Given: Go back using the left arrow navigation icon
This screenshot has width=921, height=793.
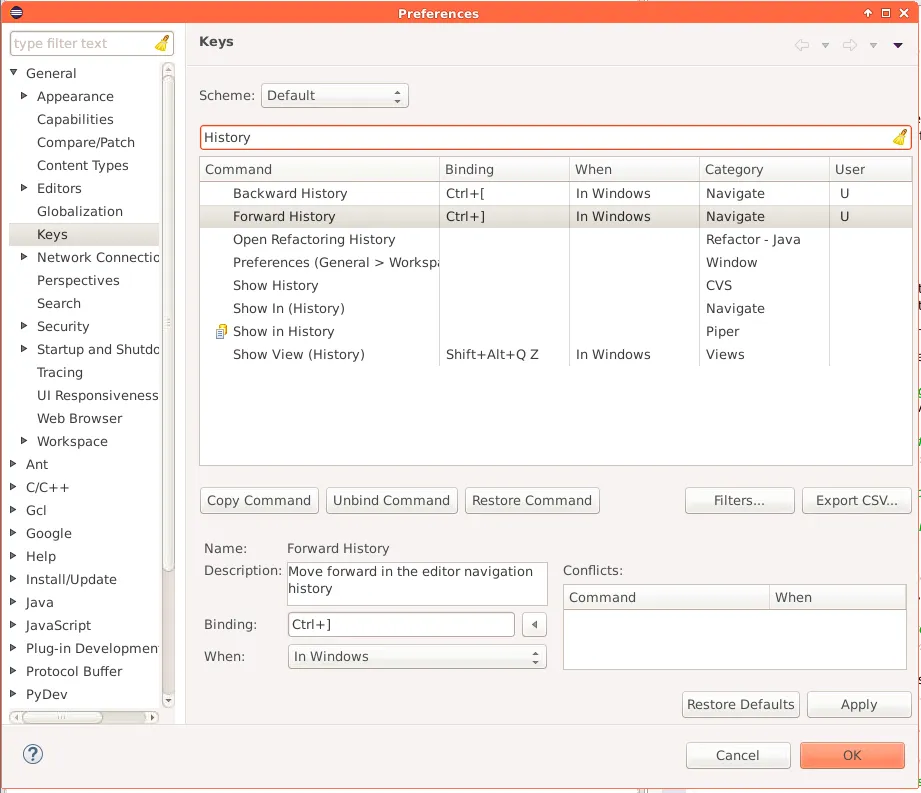Looking at the screenshot, I should pos(802,45).
